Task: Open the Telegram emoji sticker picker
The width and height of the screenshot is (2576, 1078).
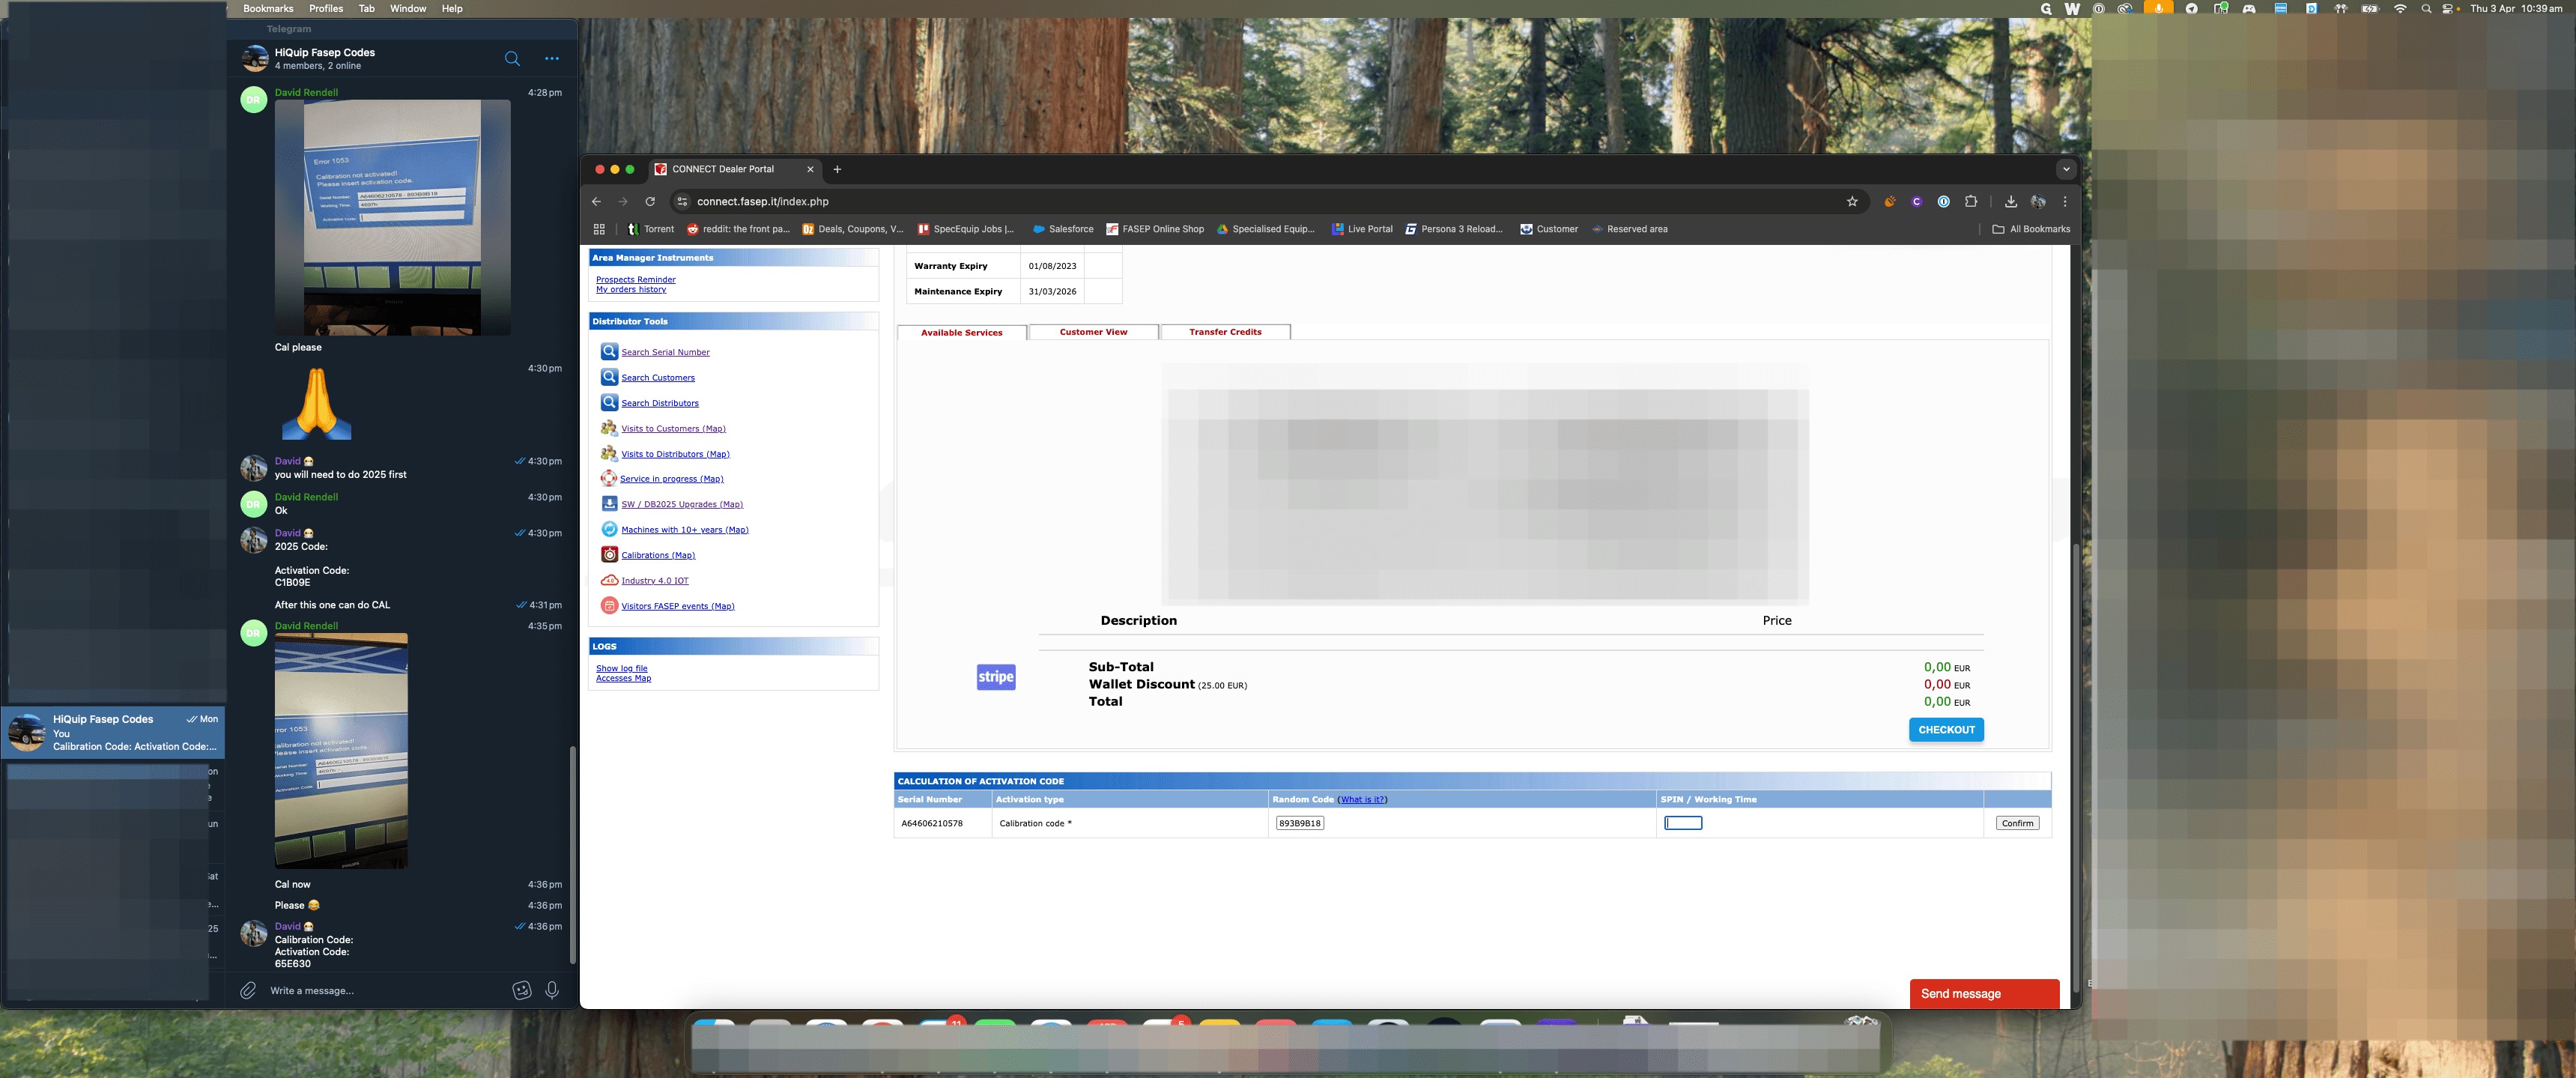Action: [x=522, y=990]
